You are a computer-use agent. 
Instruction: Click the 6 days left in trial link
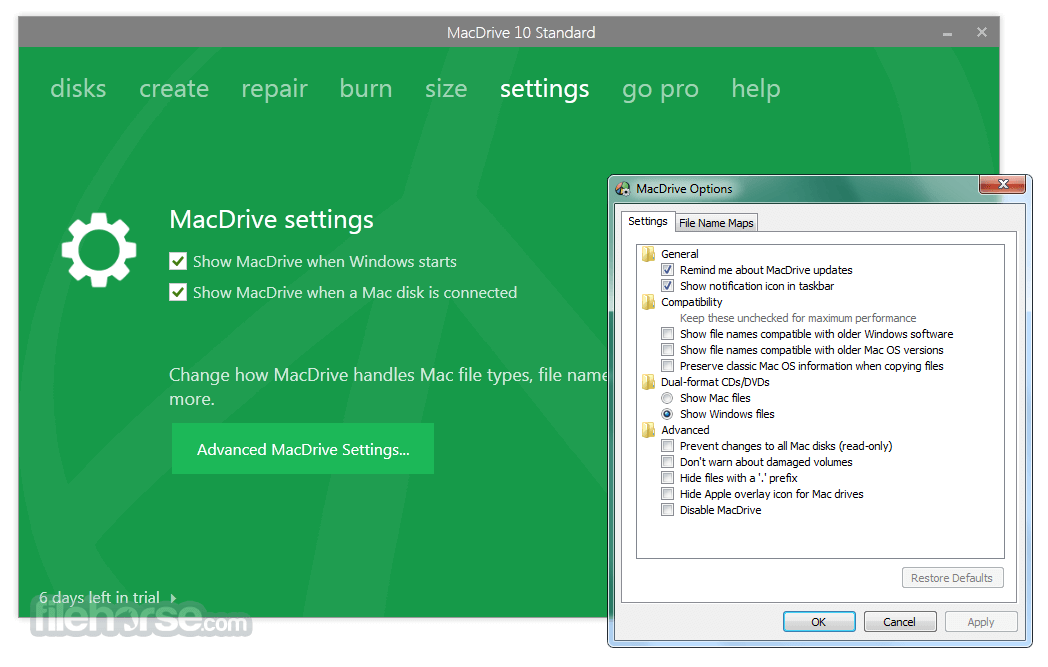point(100,597)
